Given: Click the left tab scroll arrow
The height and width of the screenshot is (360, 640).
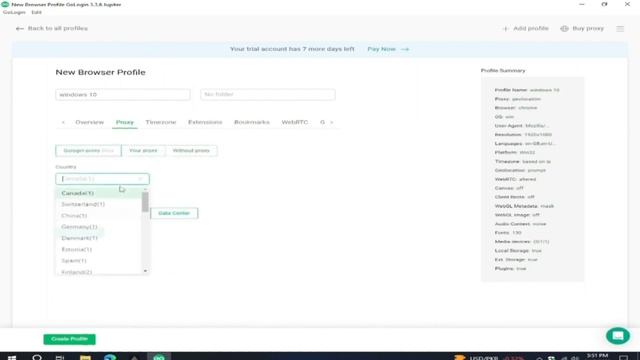Looking at the screenshot, I should tap(63, 122).
